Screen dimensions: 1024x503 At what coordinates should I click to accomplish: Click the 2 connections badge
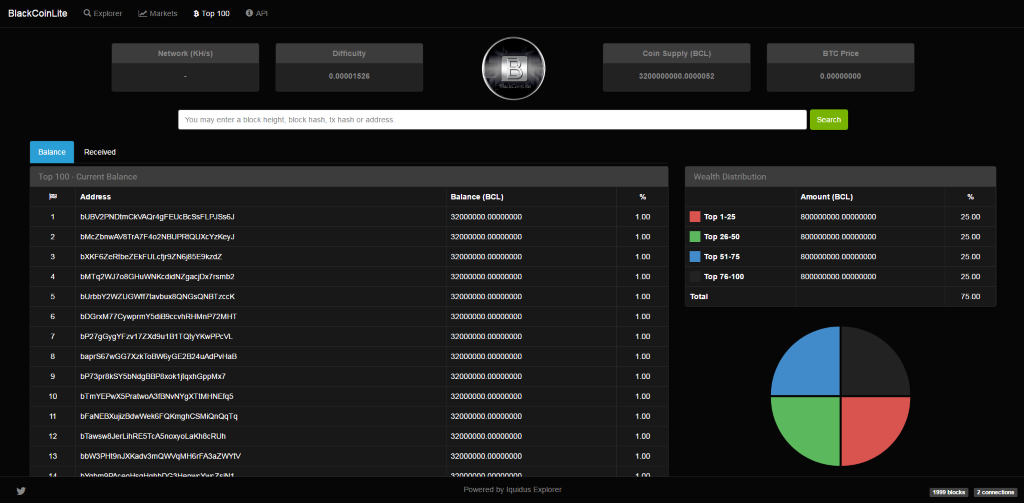[x=995, y=492]
